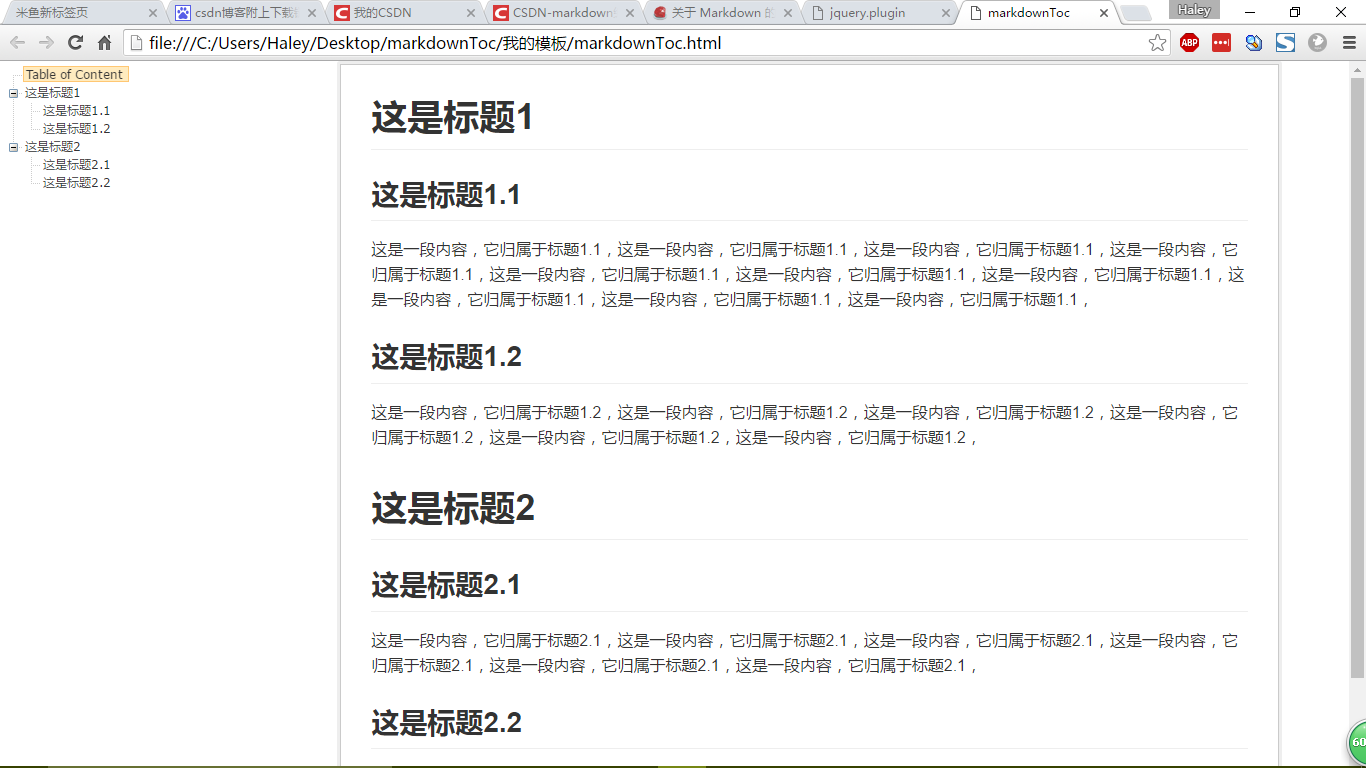Screen dimensions: 1366x768
Task: Switch to the csdn博客附上下载 tab
Action: click(x=244, y=13)
